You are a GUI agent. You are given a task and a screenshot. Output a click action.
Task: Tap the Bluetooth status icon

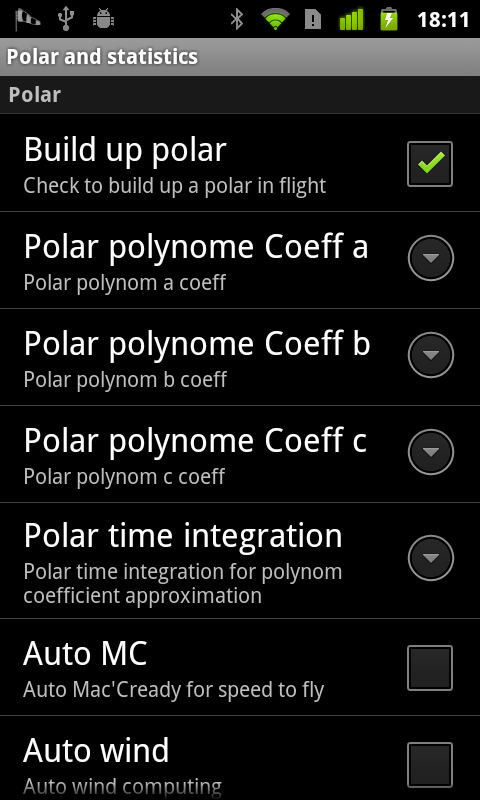pos(236,20)
